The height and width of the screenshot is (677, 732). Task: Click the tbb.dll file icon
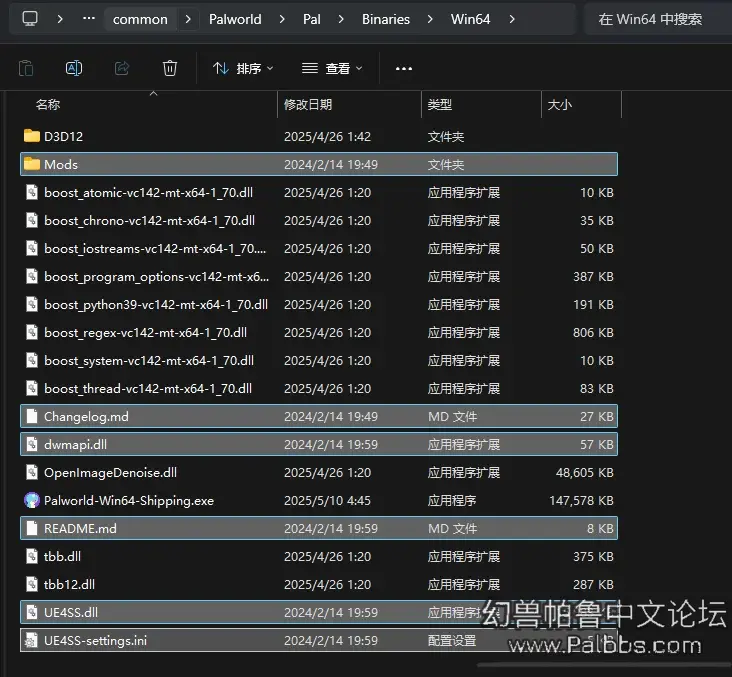pyautogui.click(x=32, y=556)
